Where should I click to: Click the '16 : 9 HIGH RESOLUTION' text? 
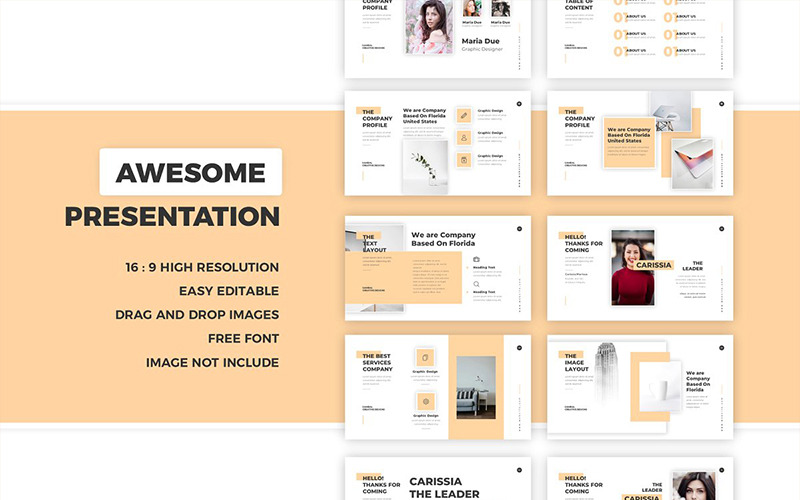click(202, 267)
